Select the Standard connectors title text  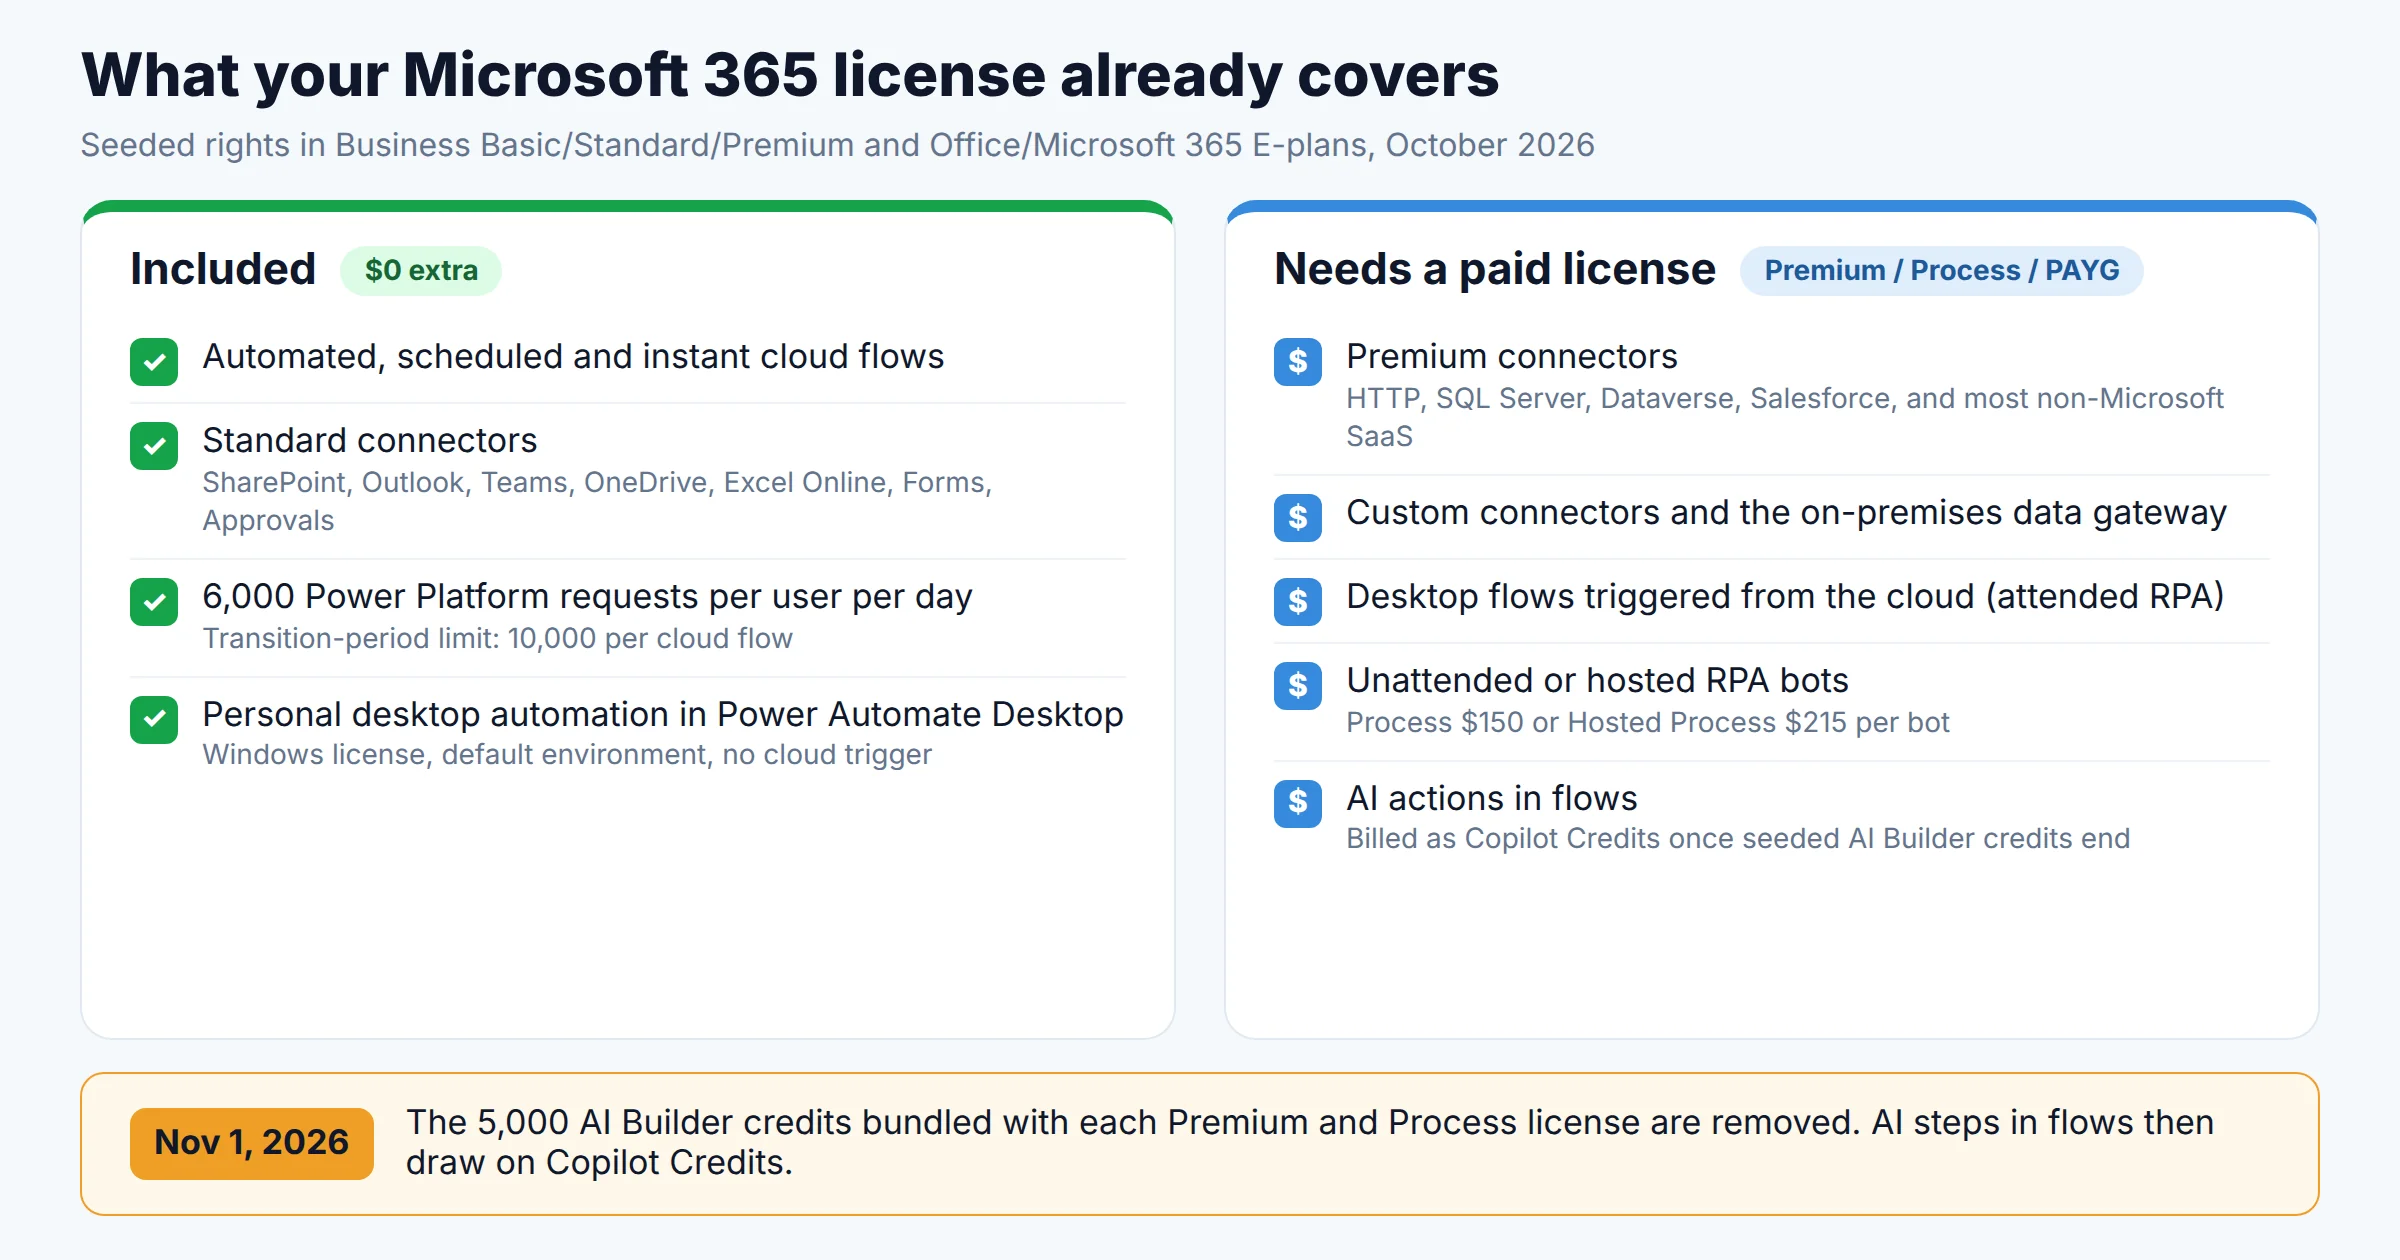tap(370, 441)
